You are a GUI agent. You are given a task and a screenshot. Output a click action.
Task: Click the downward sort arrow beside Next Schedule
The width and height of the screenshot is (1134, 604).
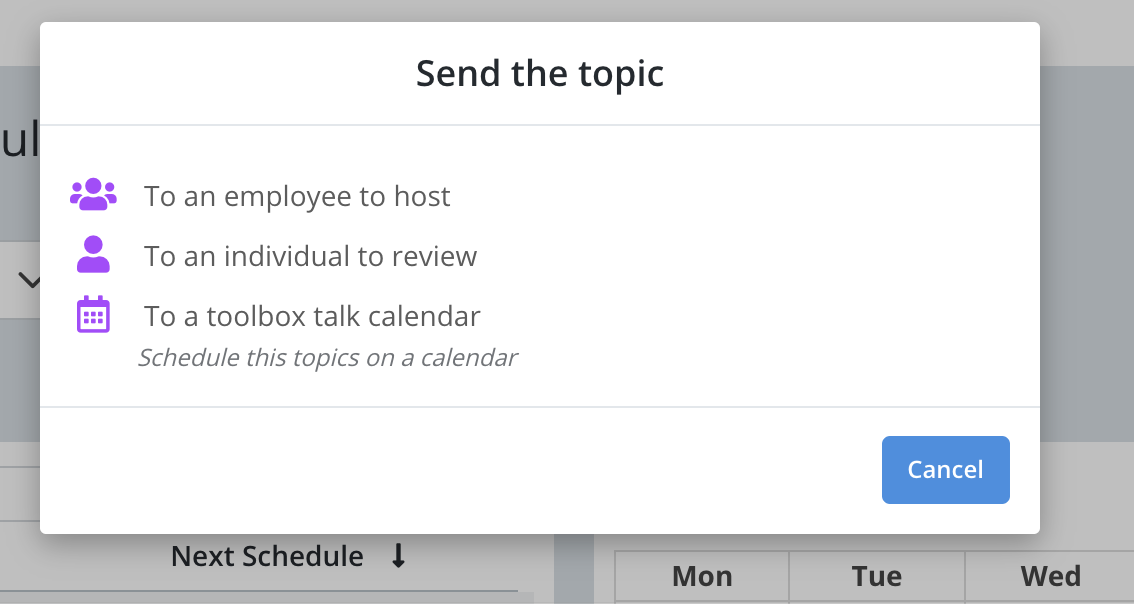click(399, 556)
